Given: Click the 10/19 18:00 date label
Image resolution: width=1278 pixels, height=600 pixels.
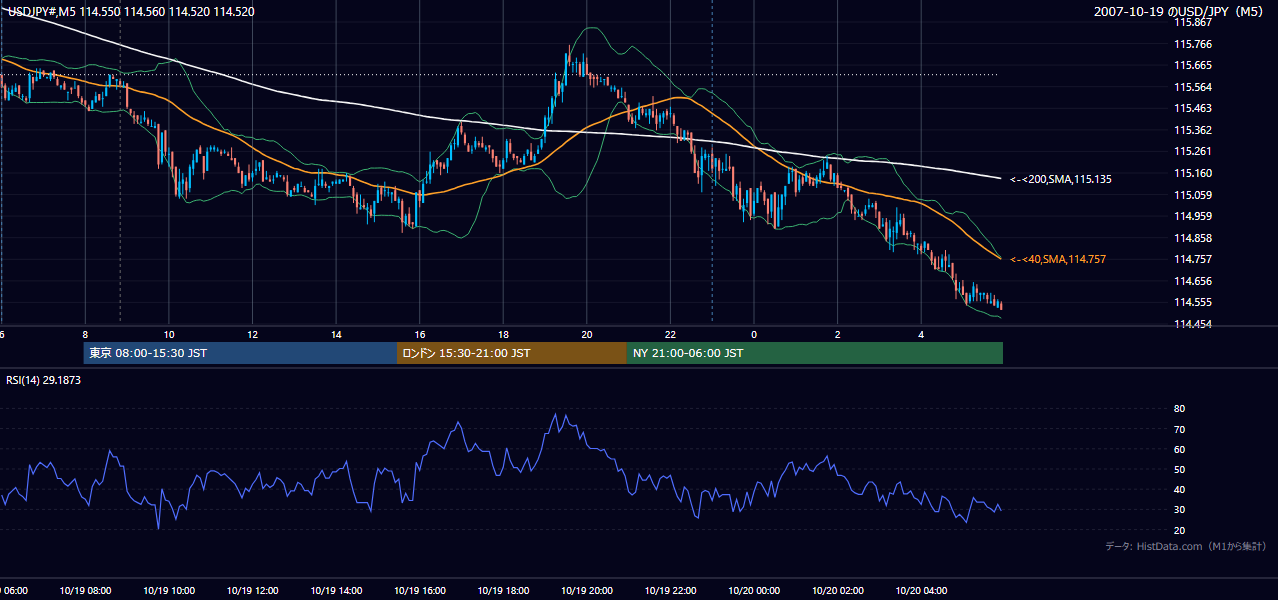Looking at the screenshot, I should tap(503, 591).
